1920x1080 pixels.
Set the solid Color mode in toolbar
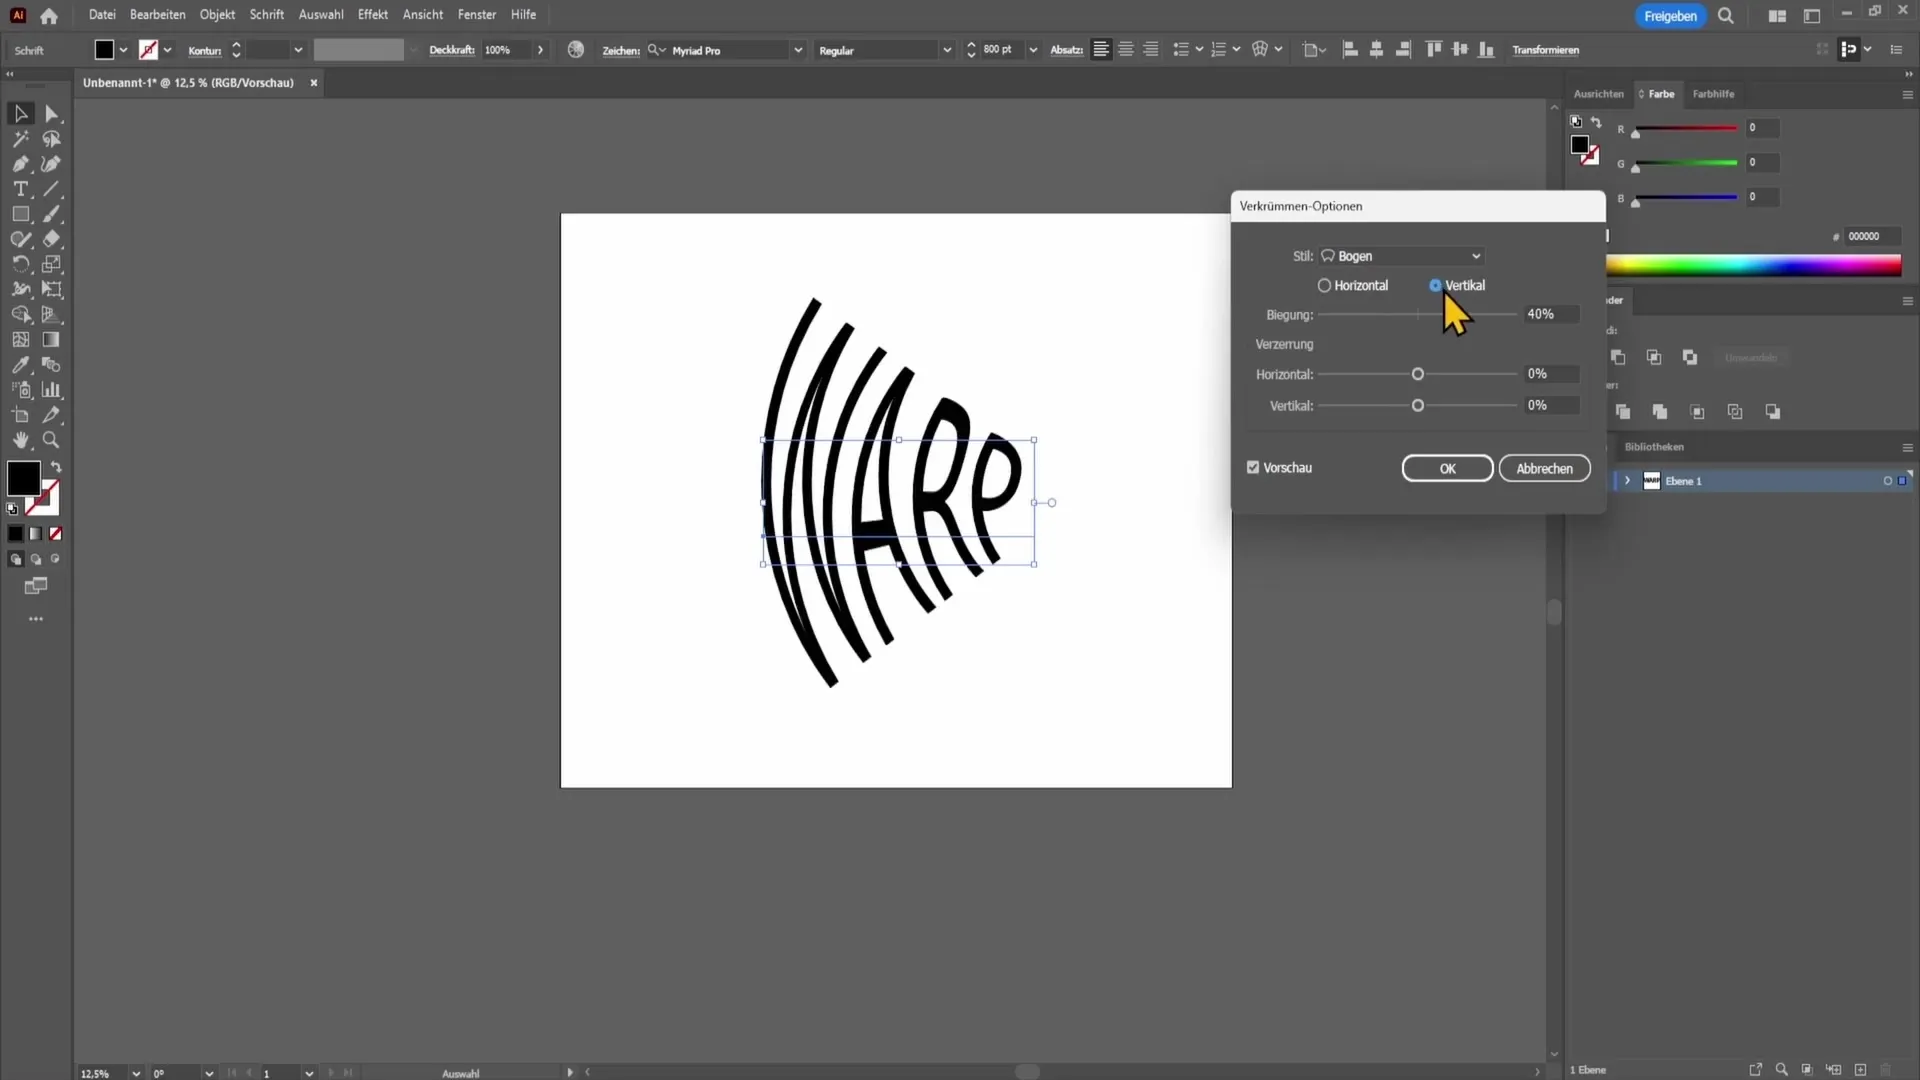[x=15, y=534]
